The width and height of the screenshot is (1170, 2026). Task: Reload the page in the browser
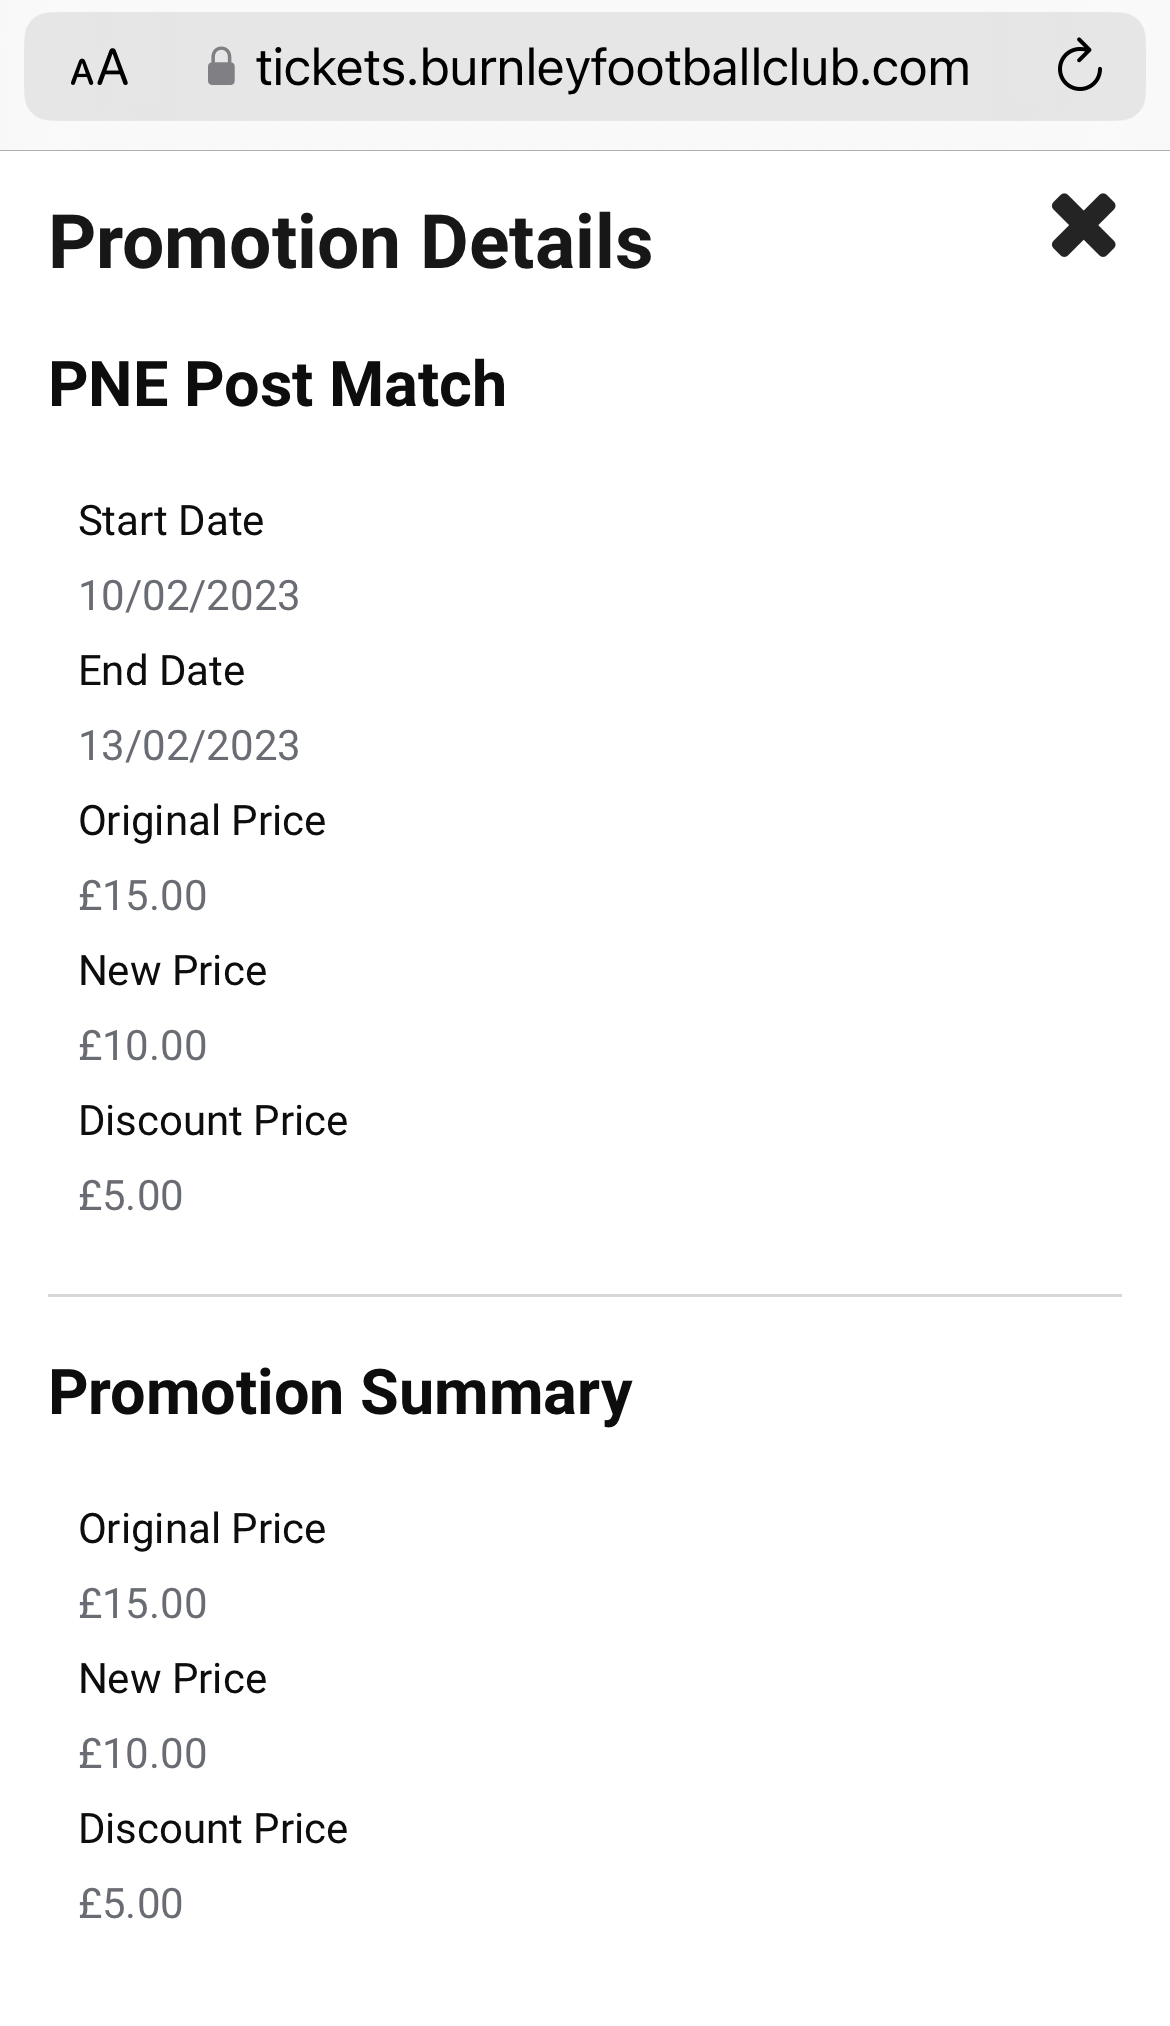1079,67
